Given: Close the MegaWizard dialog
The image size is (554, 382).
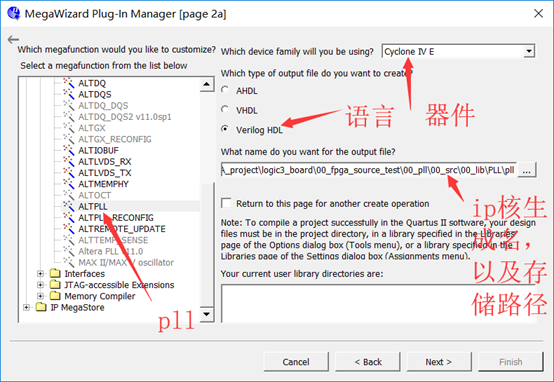Looking at the screenshot, I should [x=538, y=13].
